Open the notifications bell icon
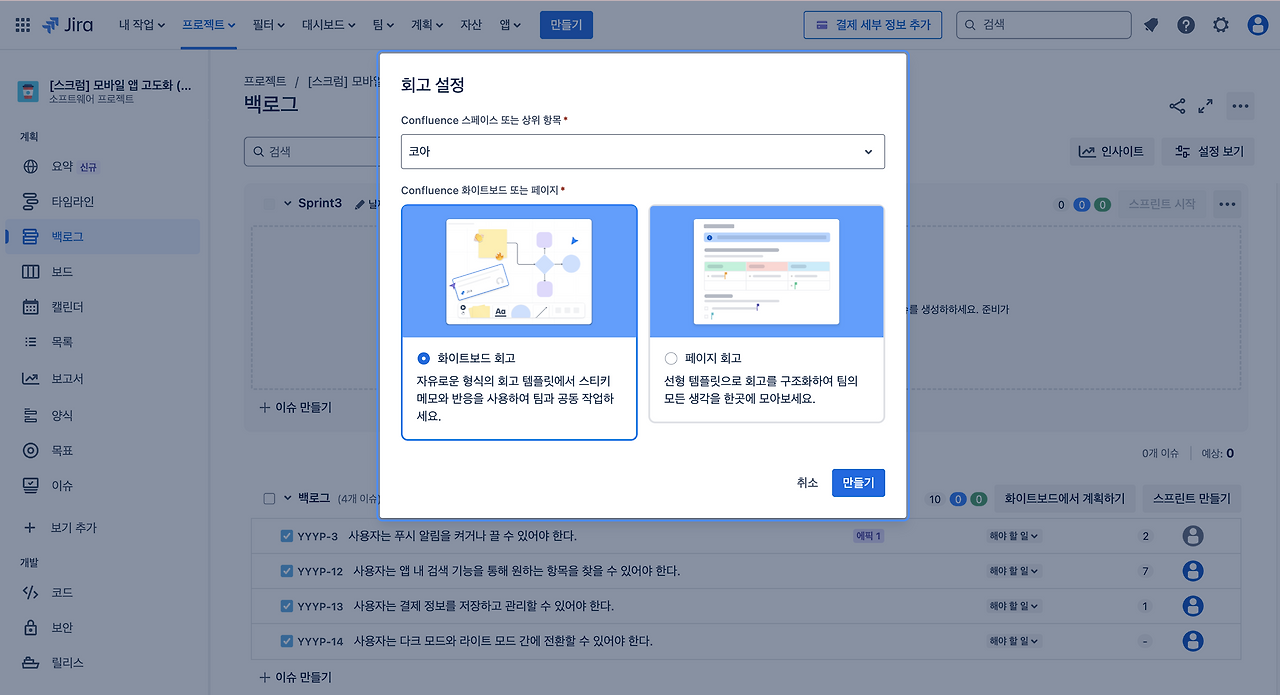 point(1150,24)
